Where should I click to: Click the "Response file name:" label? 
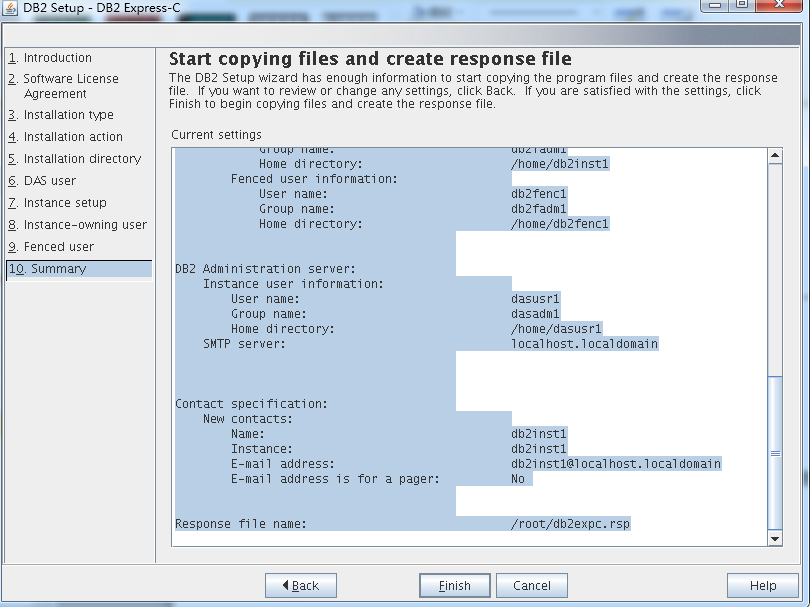(241, 524)
